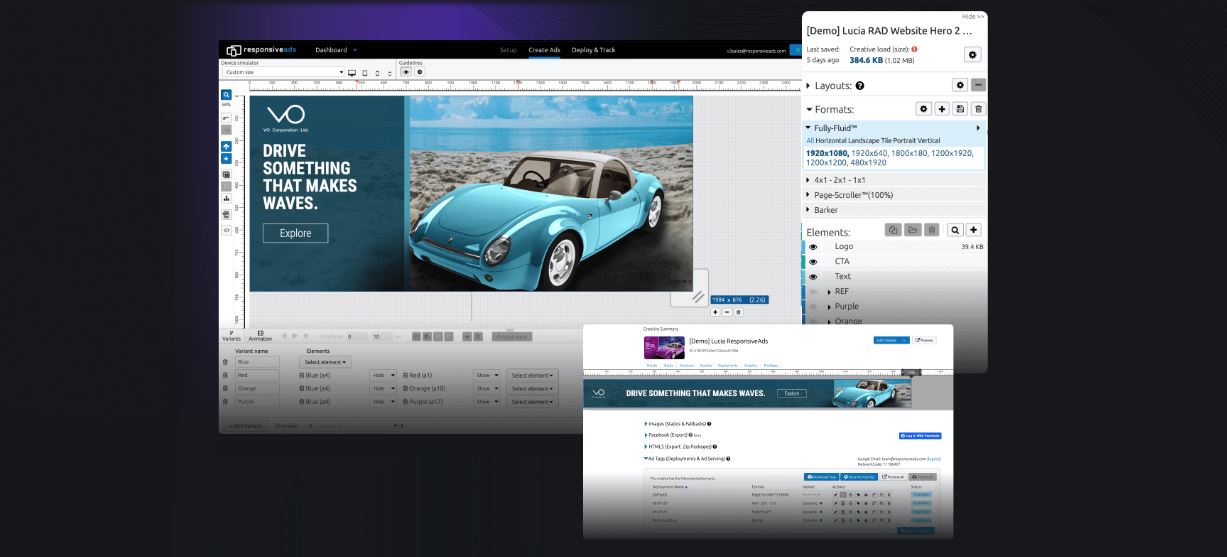Select the phone device simulator icon
Screen dimensions: 1227x557
pos(377,73)
